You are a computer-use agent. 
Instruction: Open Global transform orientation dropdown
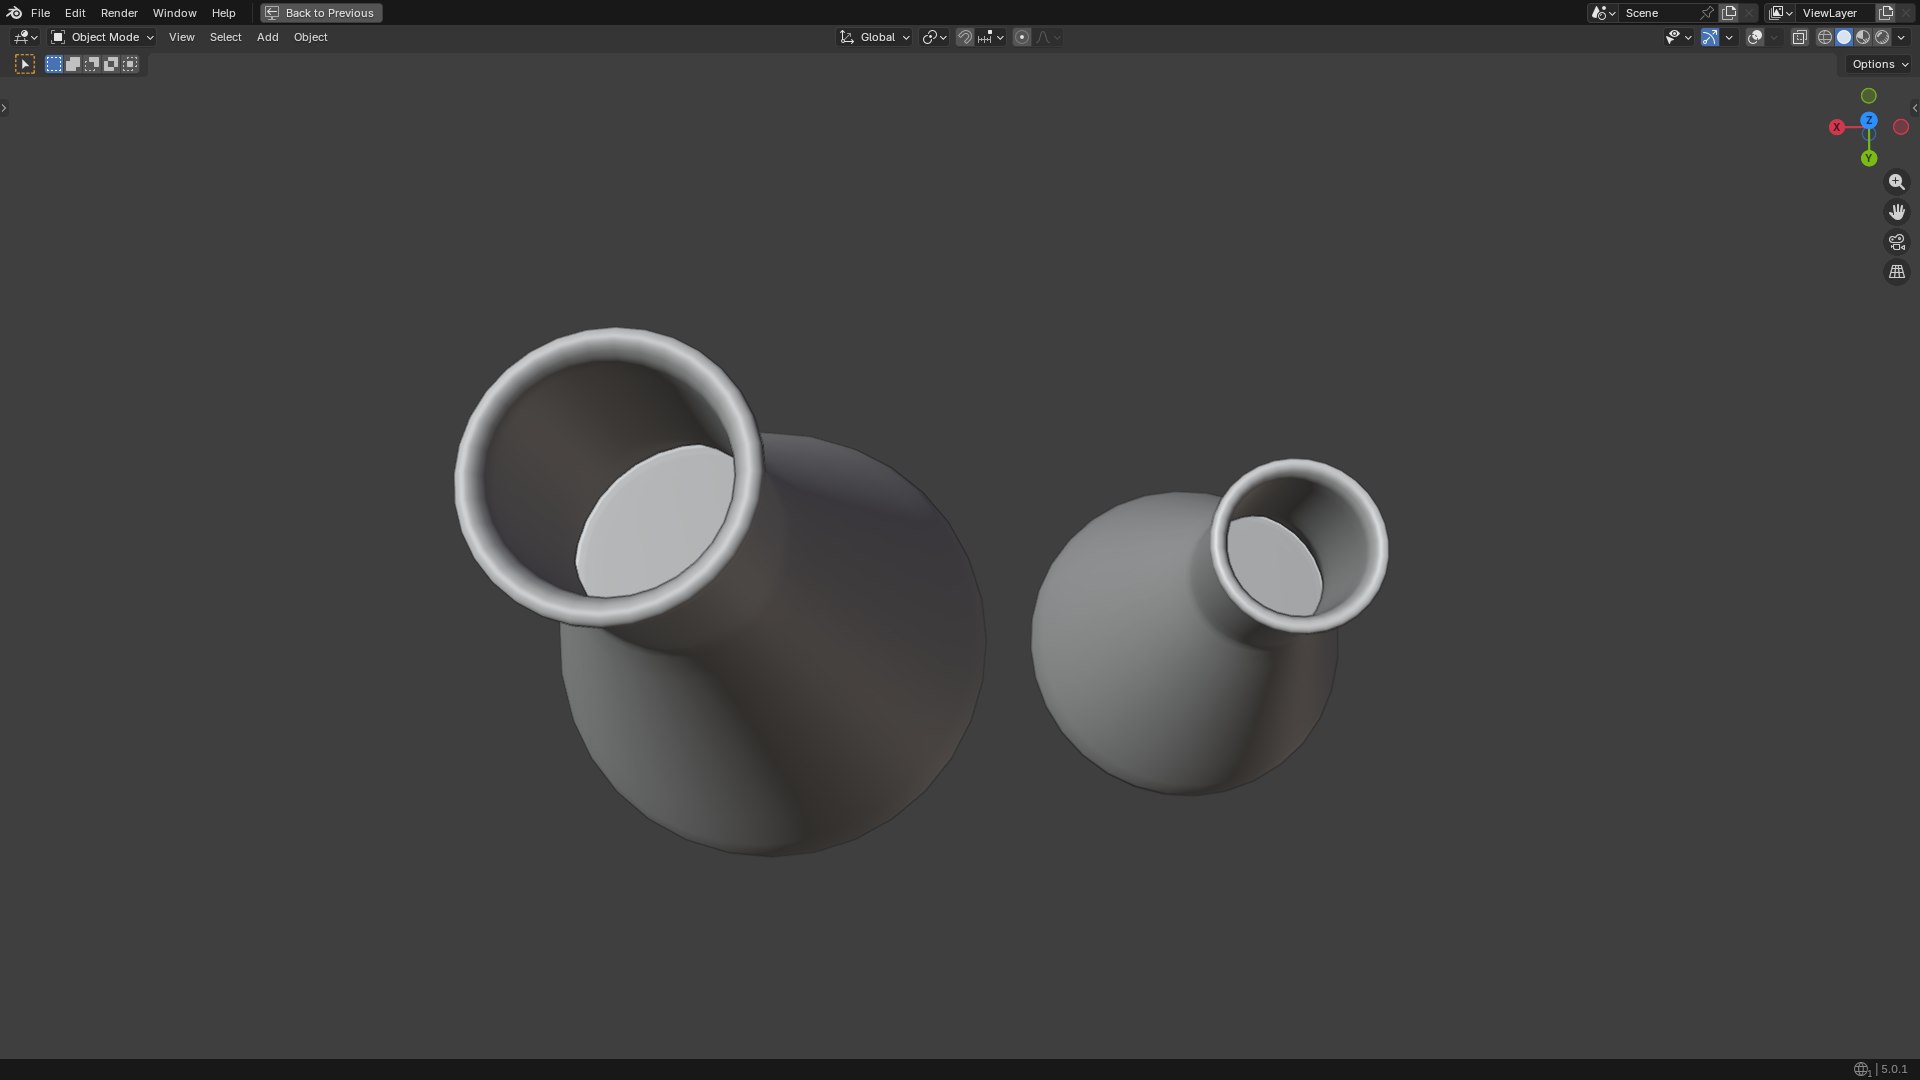pos(875,37)
